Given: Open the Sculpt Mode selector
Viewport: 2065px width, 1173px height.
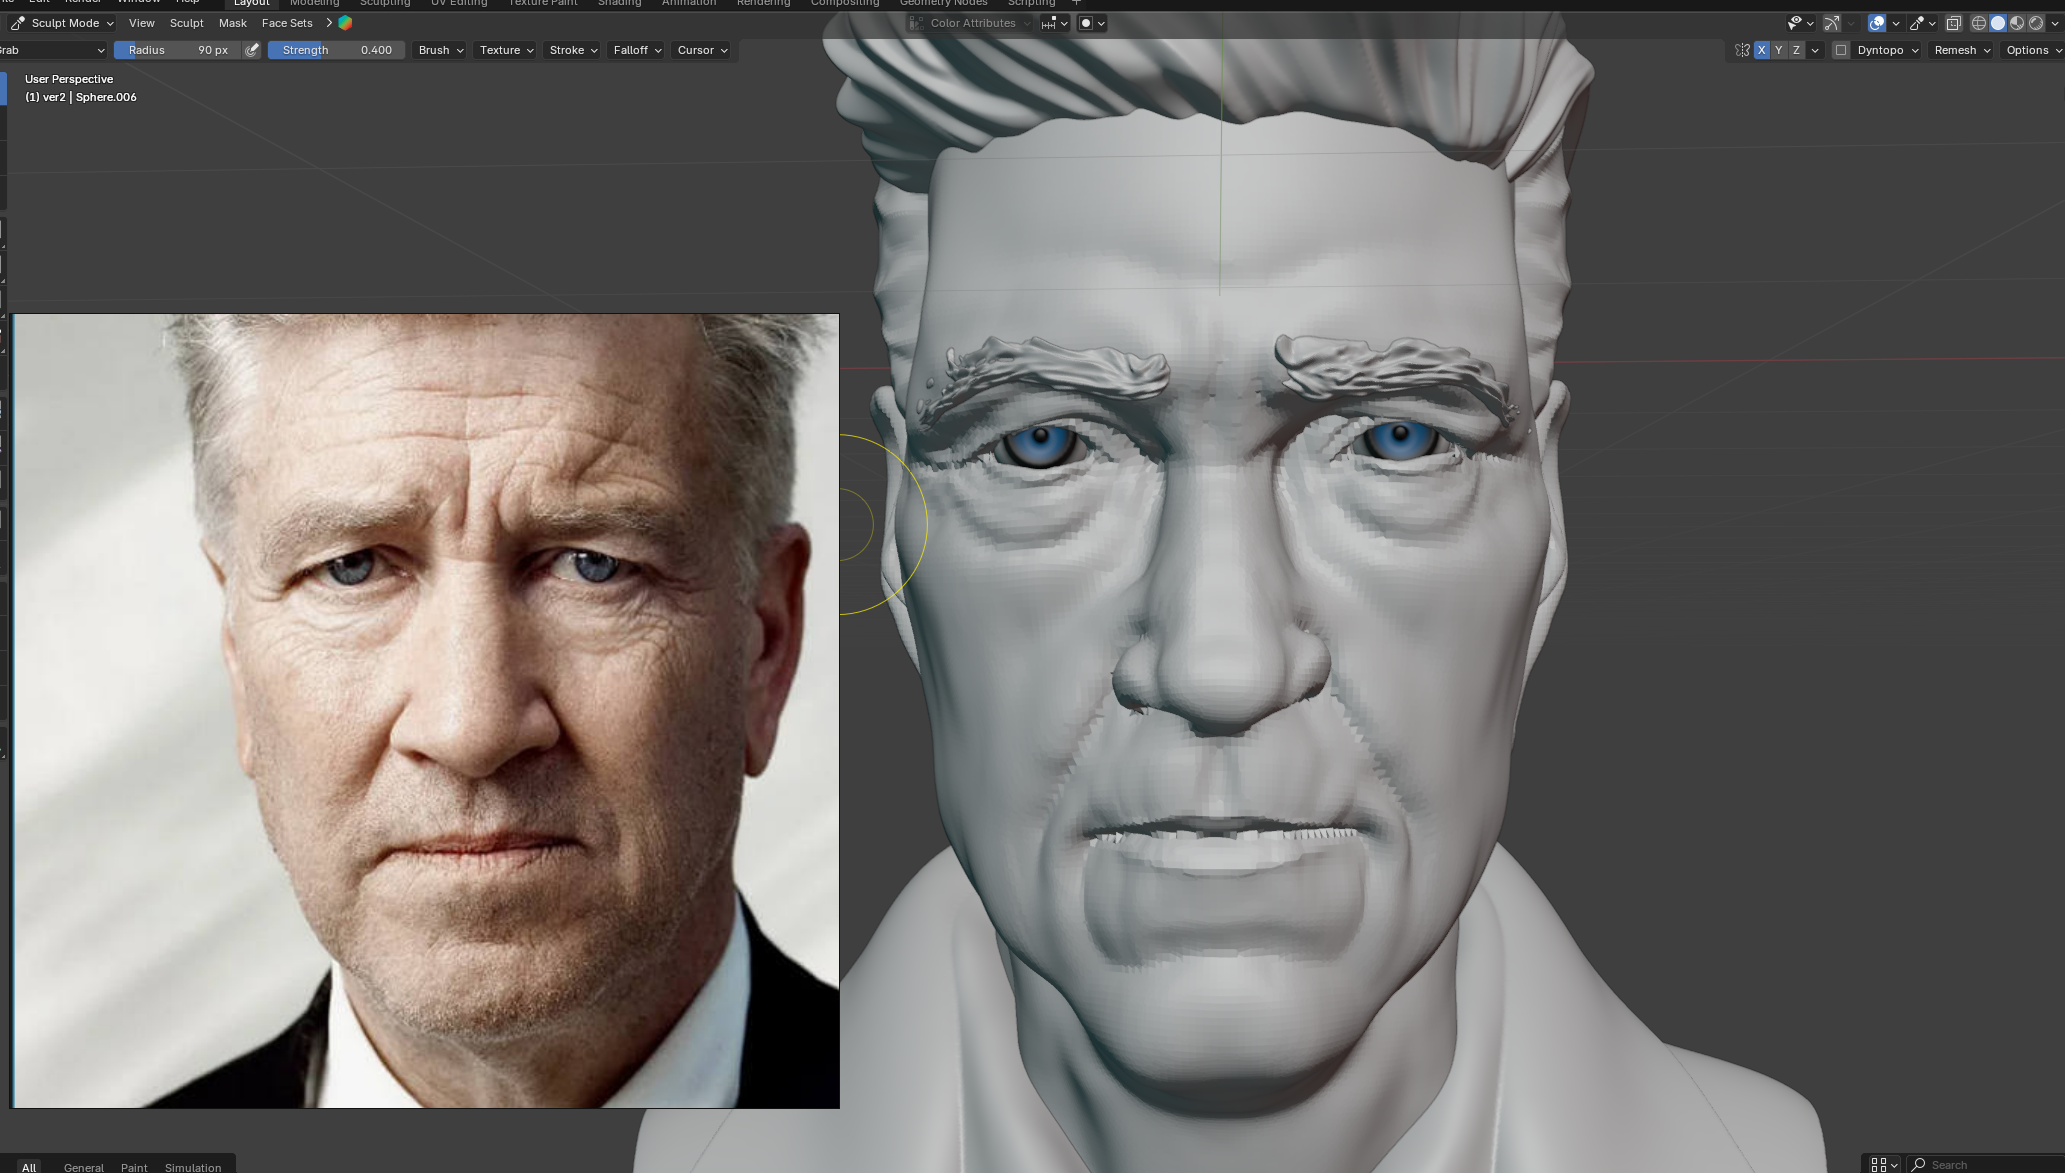Looking at the screenshot, I should tap(63, 23).
